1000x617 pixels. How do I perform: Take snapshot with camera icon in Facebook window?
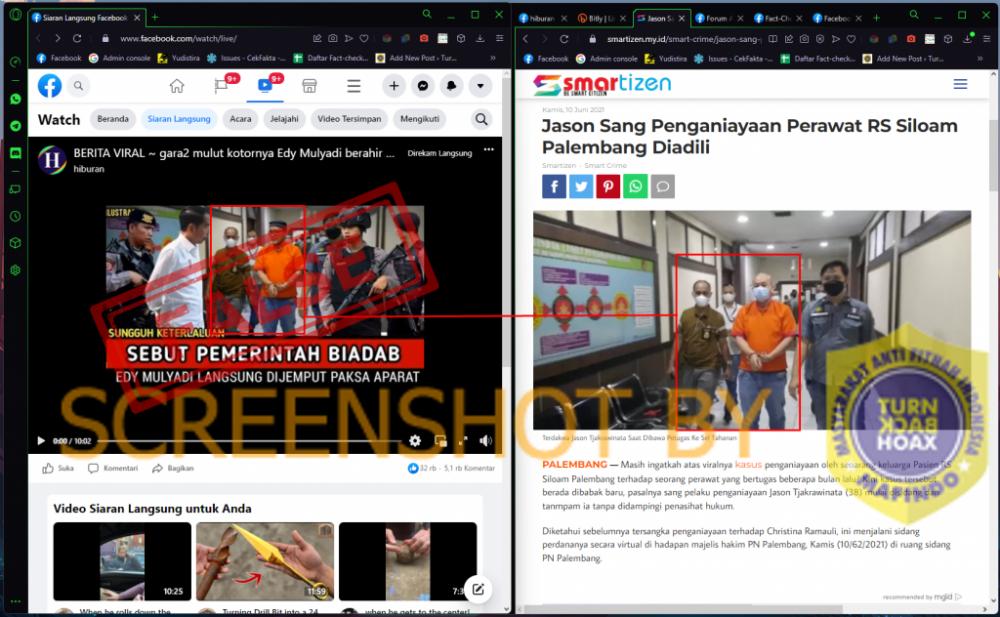point(333,38)
